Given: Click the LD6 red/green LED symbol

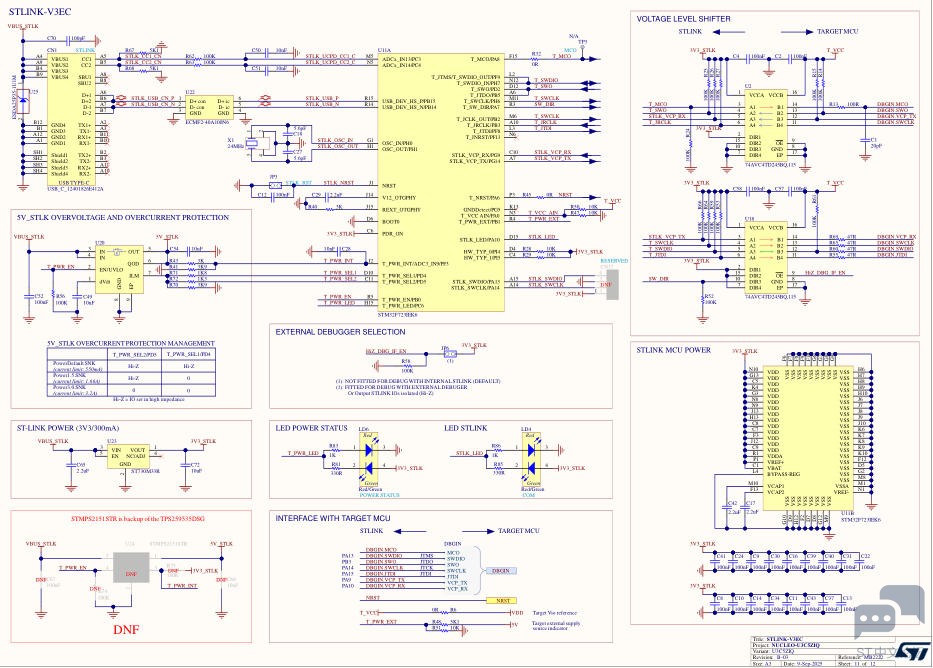Looking at the screenshot, I should pyautogui.click(x=368, y=459).
